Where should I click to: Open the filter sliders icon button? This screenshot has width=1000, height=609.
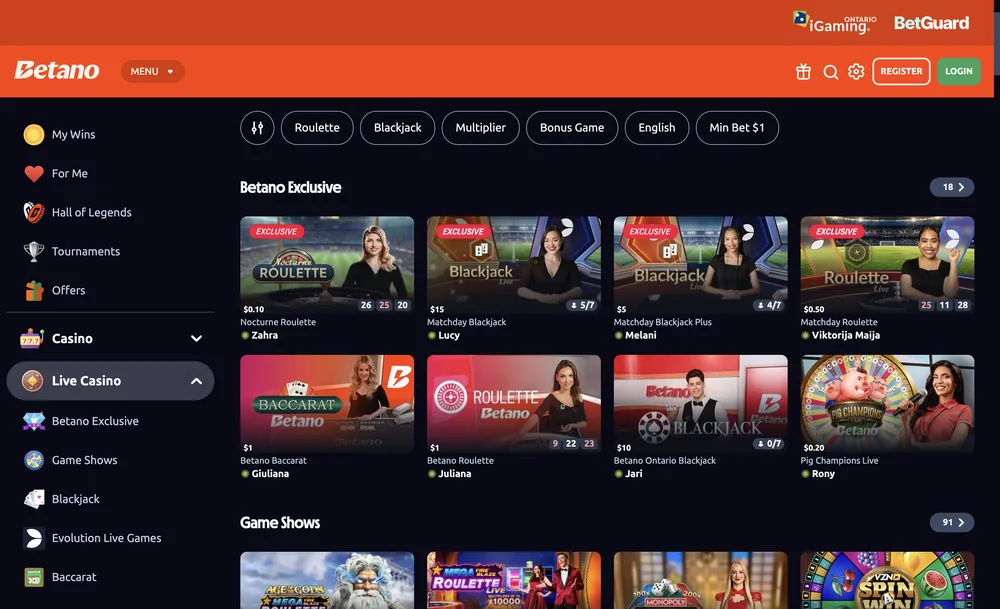click(257, 128)
